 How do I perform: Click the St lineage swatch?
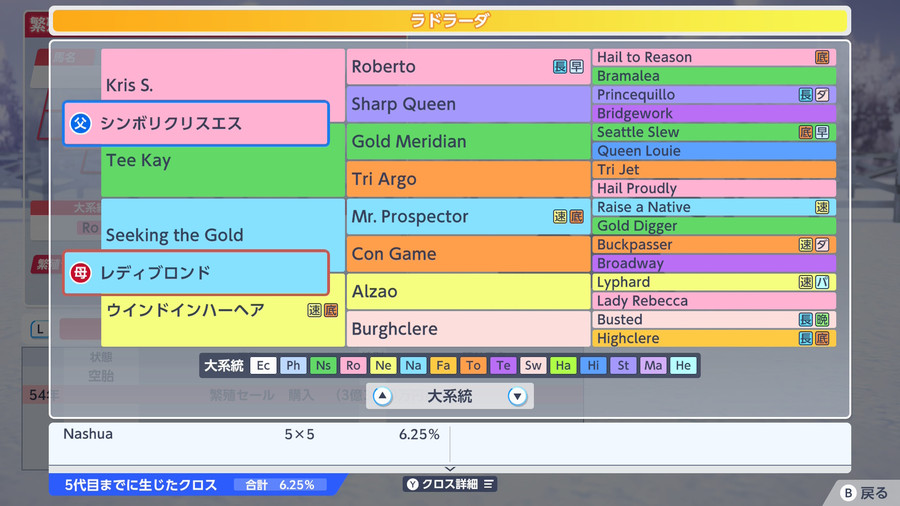click(623, 365)
